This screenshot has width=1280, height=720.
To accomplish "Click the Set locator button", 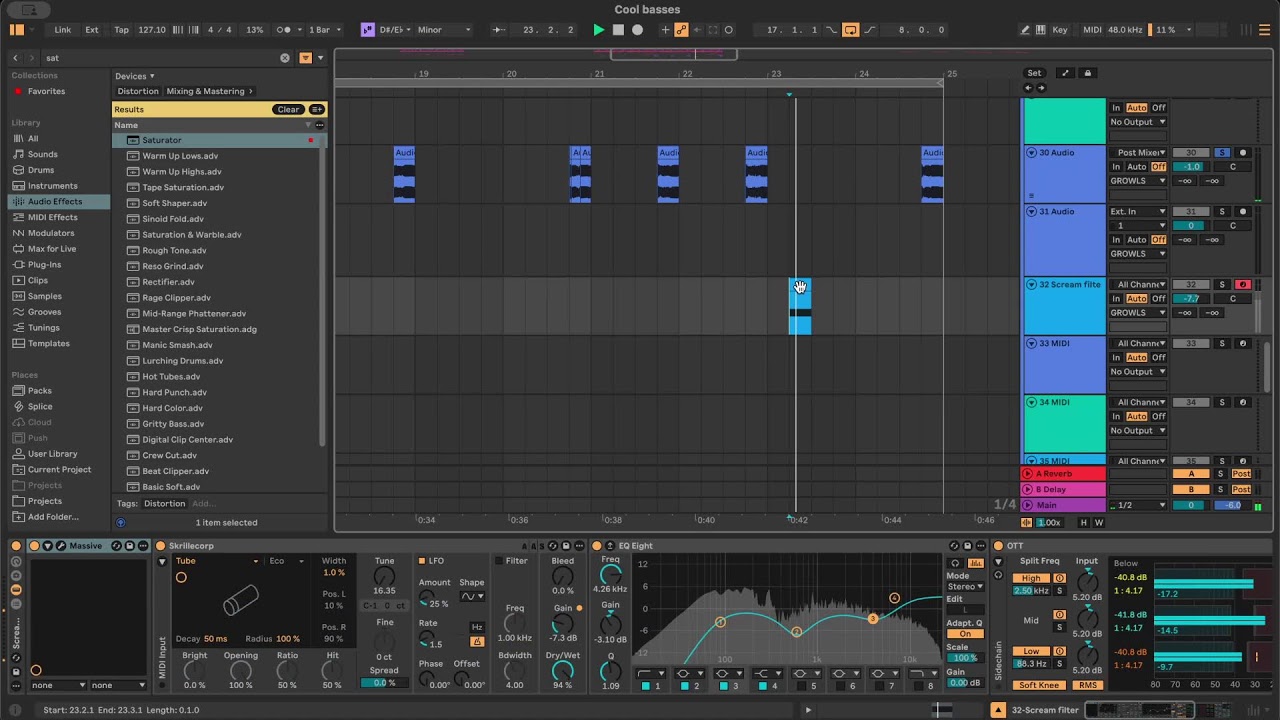I will [1034, 73].
